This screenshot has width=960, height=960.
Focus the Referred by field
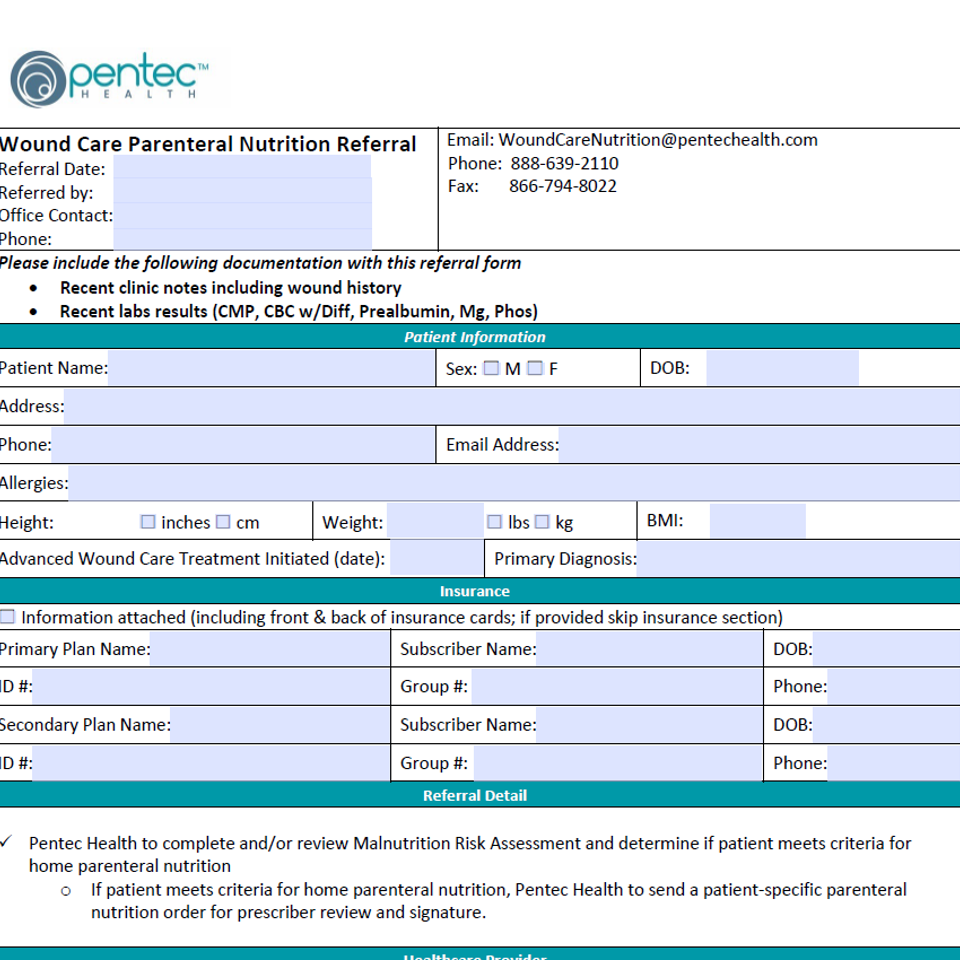click(x=242, y=192)
